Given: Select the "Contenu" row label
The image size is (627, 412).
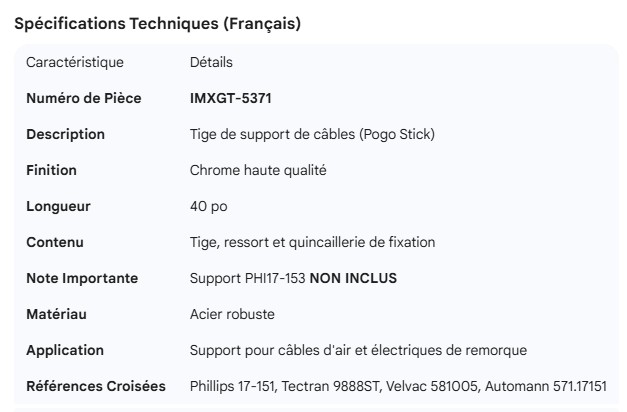Looking at the screenshot, I should pyautogui.click(x=55, y=242).
